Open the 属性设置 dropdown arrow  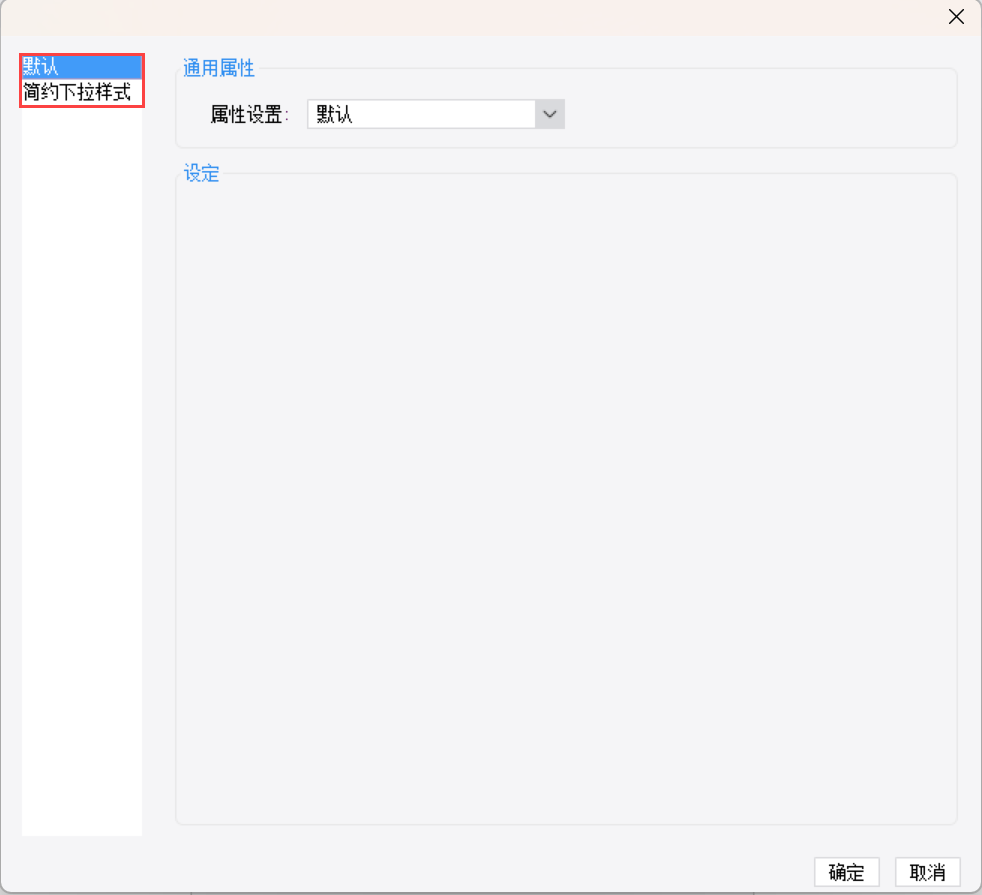point(550,114)
